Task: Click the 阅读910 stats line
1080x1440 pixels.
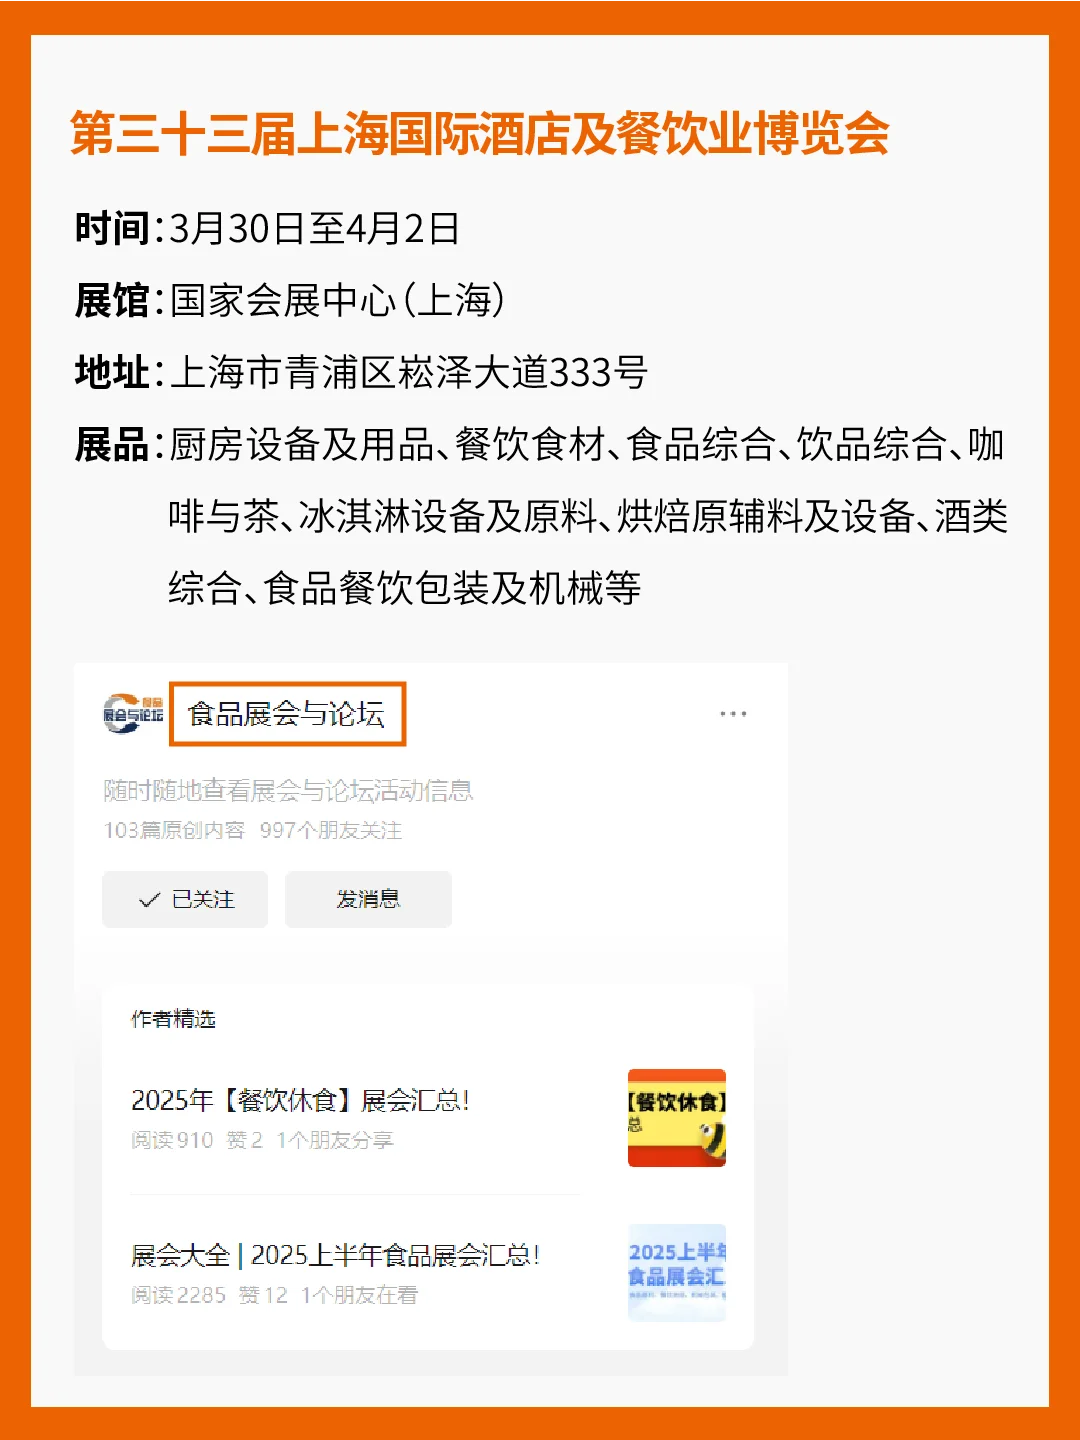Action: (262, 1140)
